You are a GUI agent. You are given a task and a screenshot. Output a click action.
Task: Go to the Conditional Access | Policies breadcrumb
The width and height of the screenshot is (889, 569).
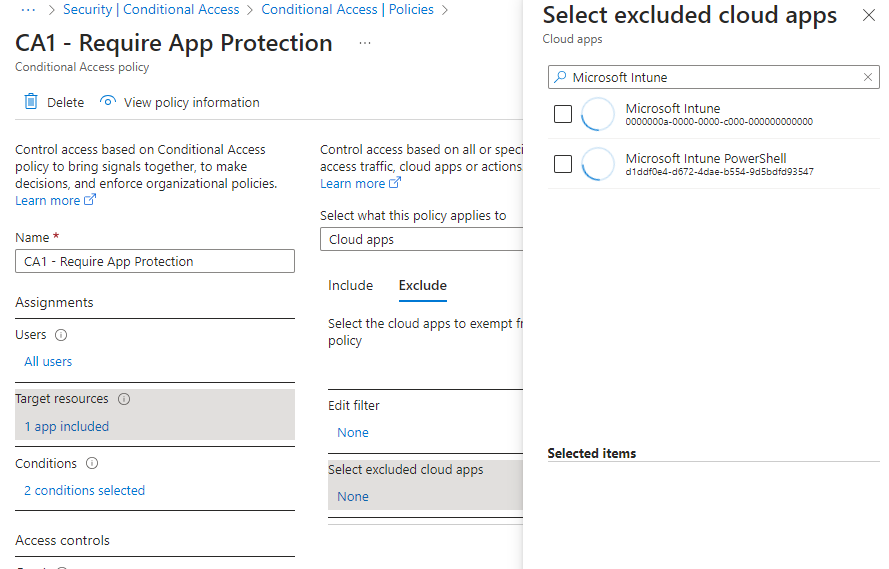(x=348, y=10)
